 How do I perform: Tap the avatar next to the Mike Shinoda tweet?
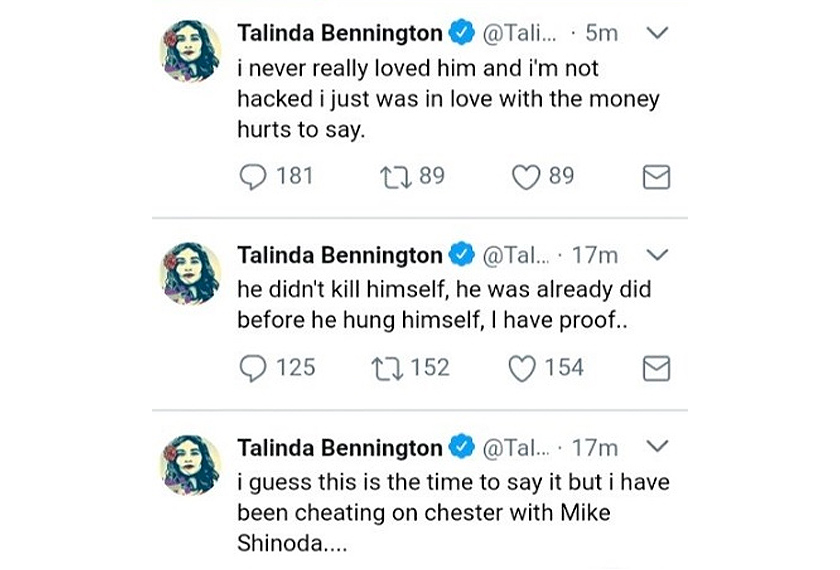(190, 465)
